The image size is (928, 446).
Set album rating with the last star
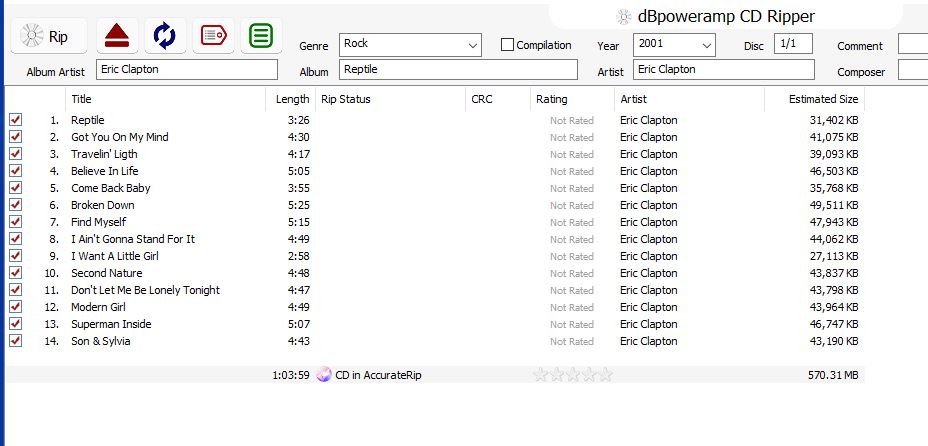tap(605, 375)
